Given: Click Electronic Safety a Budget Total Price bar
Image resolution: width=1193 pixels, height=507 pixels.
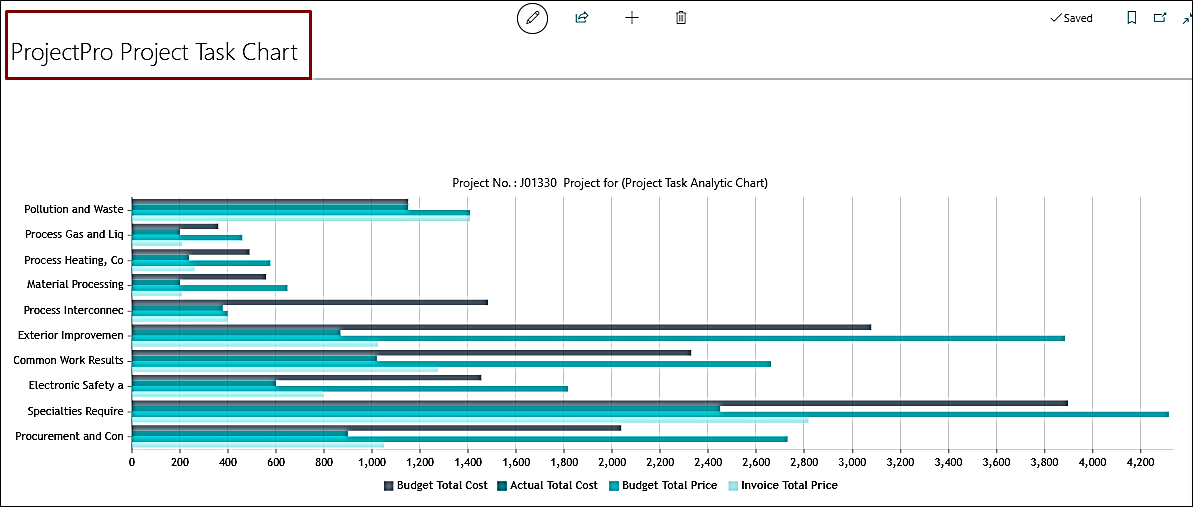Looking at the screenshot, I should point(350,388).
